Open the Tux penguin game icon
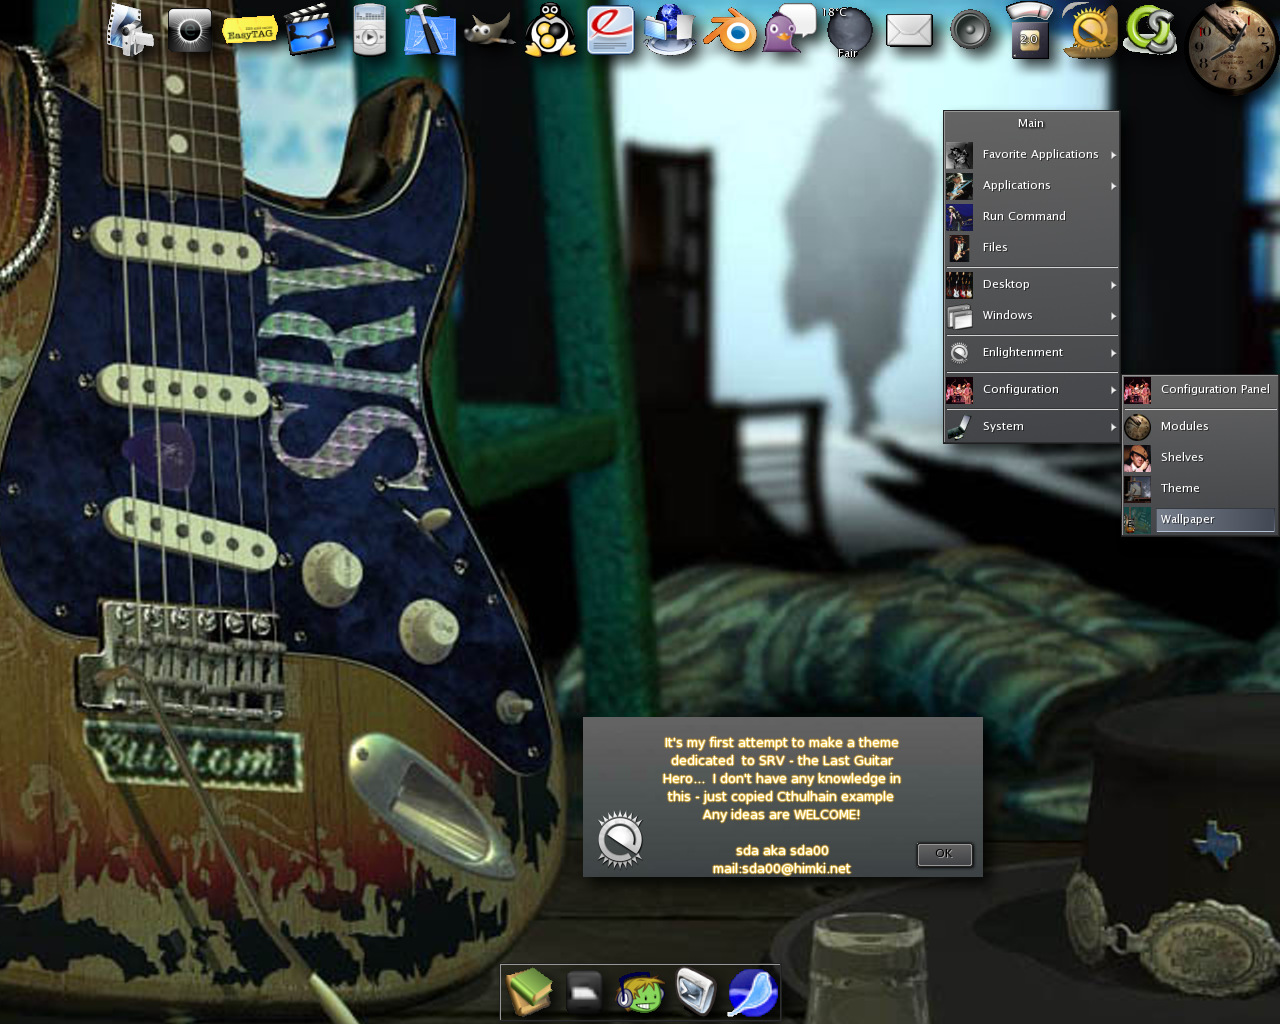Image resolution: width=1280 pixels, height=1024 pixels. point(550,30)
